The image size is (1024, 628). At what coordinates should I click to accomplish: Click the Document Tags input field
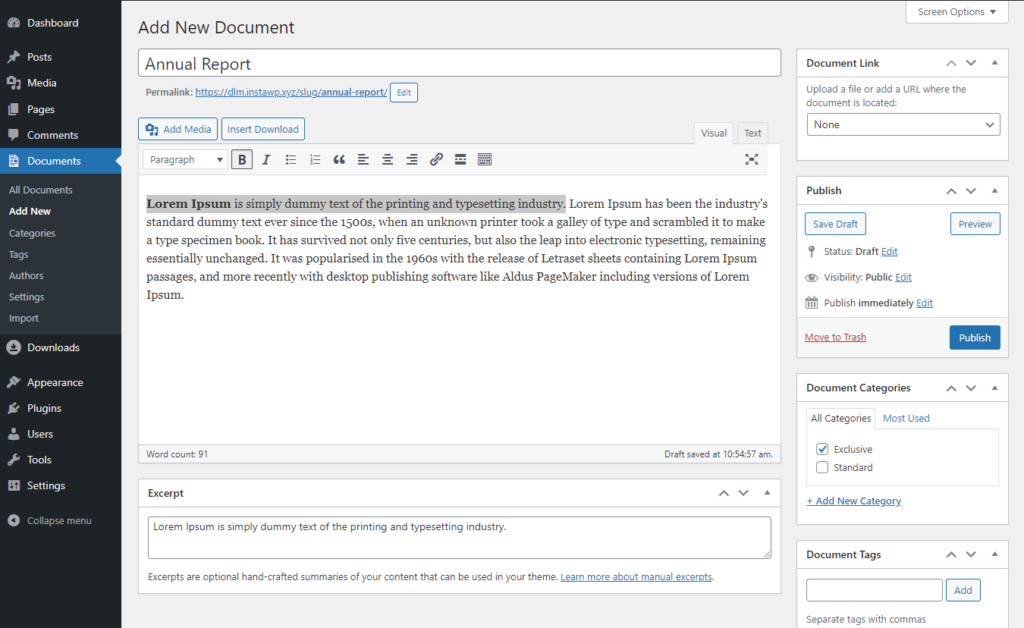874,590
